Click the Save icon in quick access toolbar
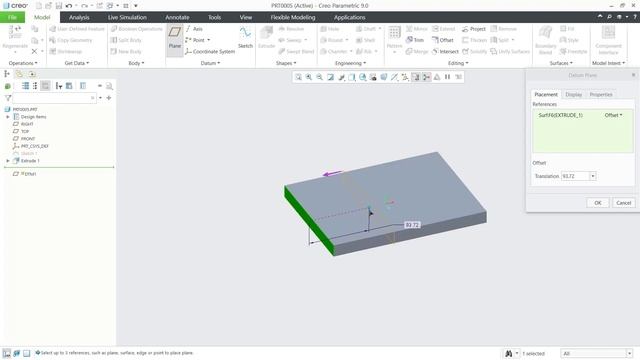The height and width of the screenshot is (360, 640). click(59, 6)
